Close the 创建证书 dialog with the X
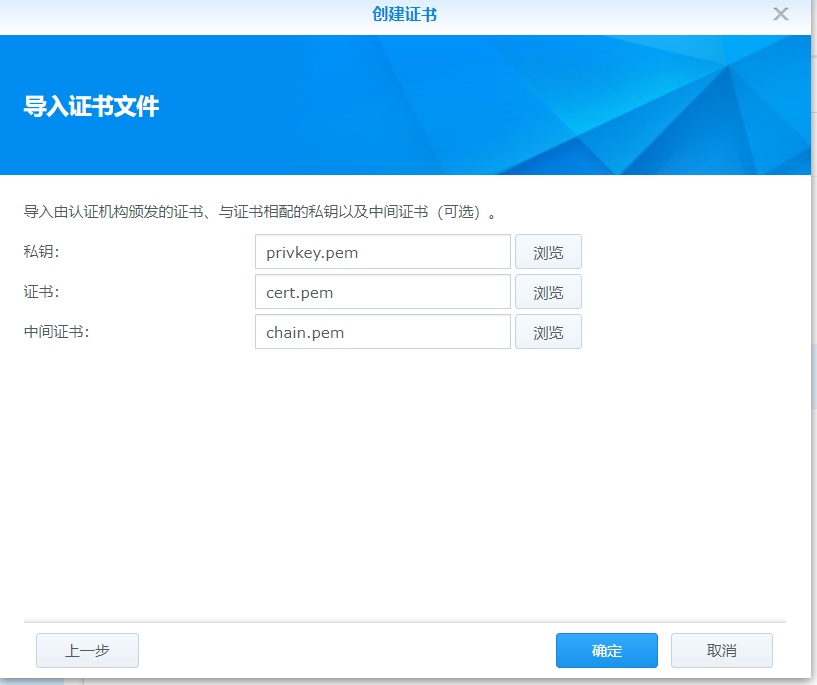This screenshot has height=685, width=817. pos(783,14)
